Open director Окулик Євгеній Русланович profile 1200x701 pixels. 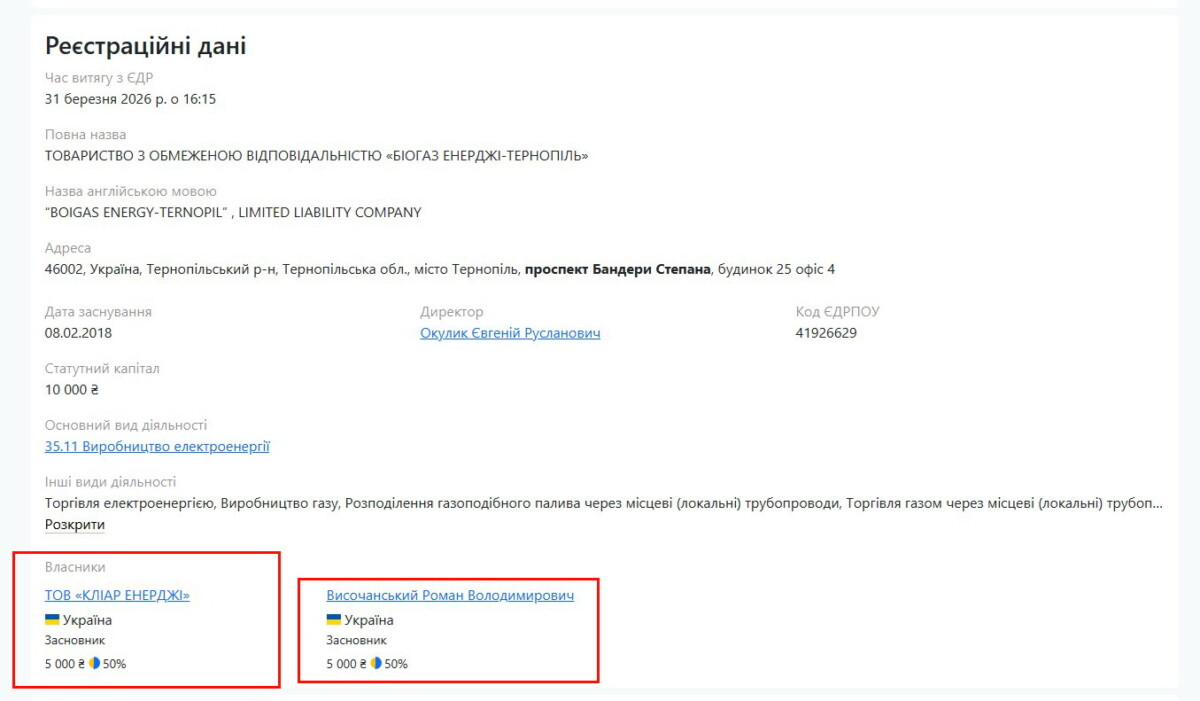(510, 333)
